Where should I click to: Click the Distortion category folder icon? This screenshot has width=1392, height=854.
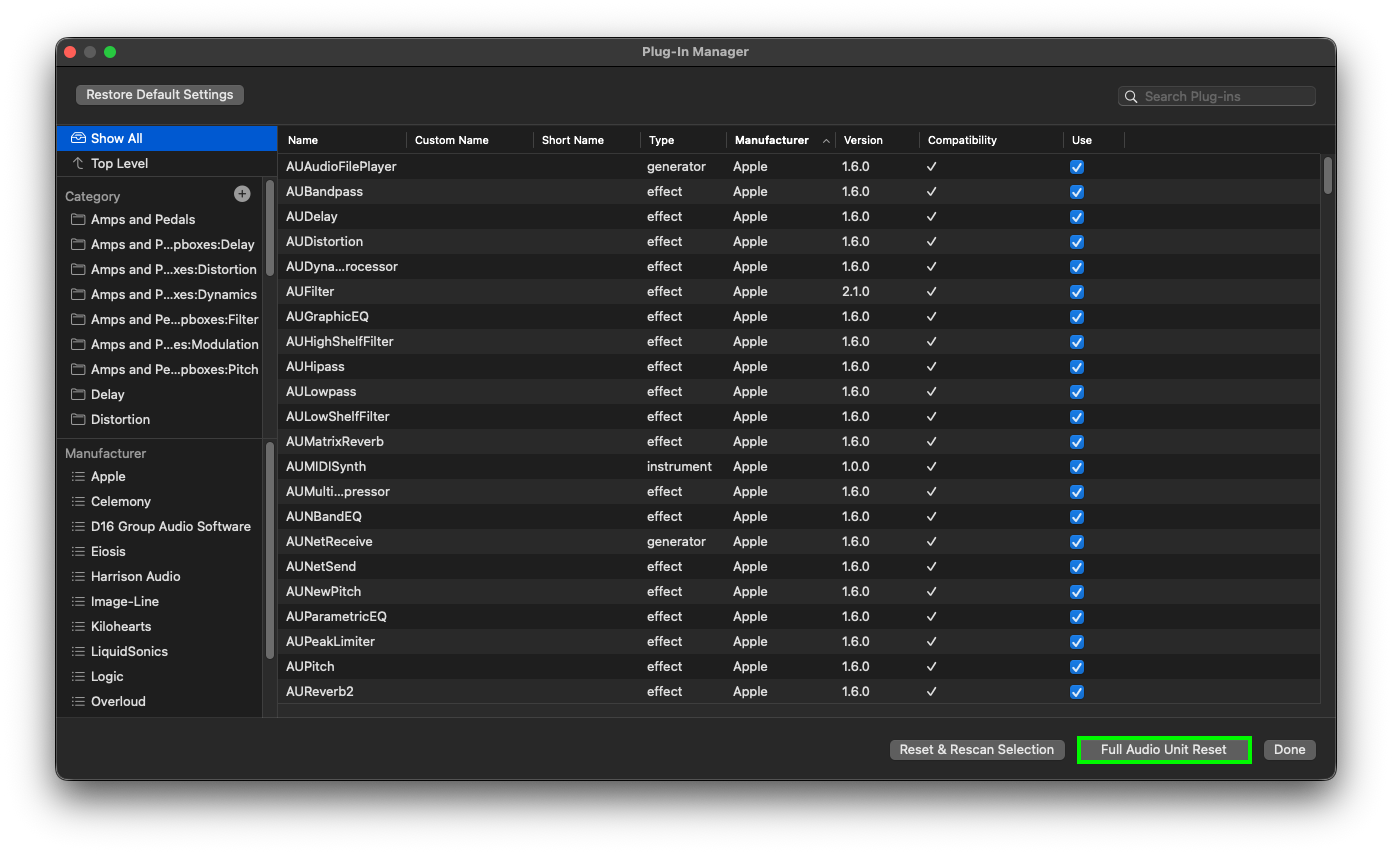(x=78, y=419)
